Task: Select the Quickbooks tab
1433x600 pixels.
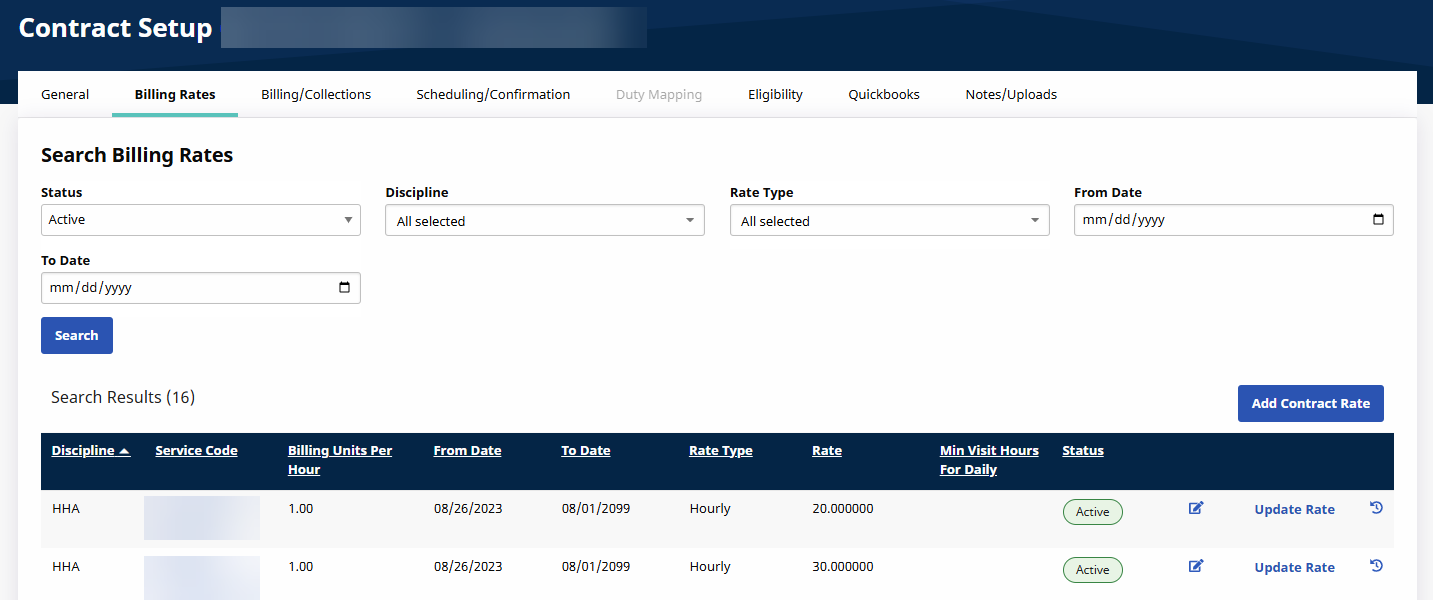Action: pyautogui.click(x=884, y=95)
